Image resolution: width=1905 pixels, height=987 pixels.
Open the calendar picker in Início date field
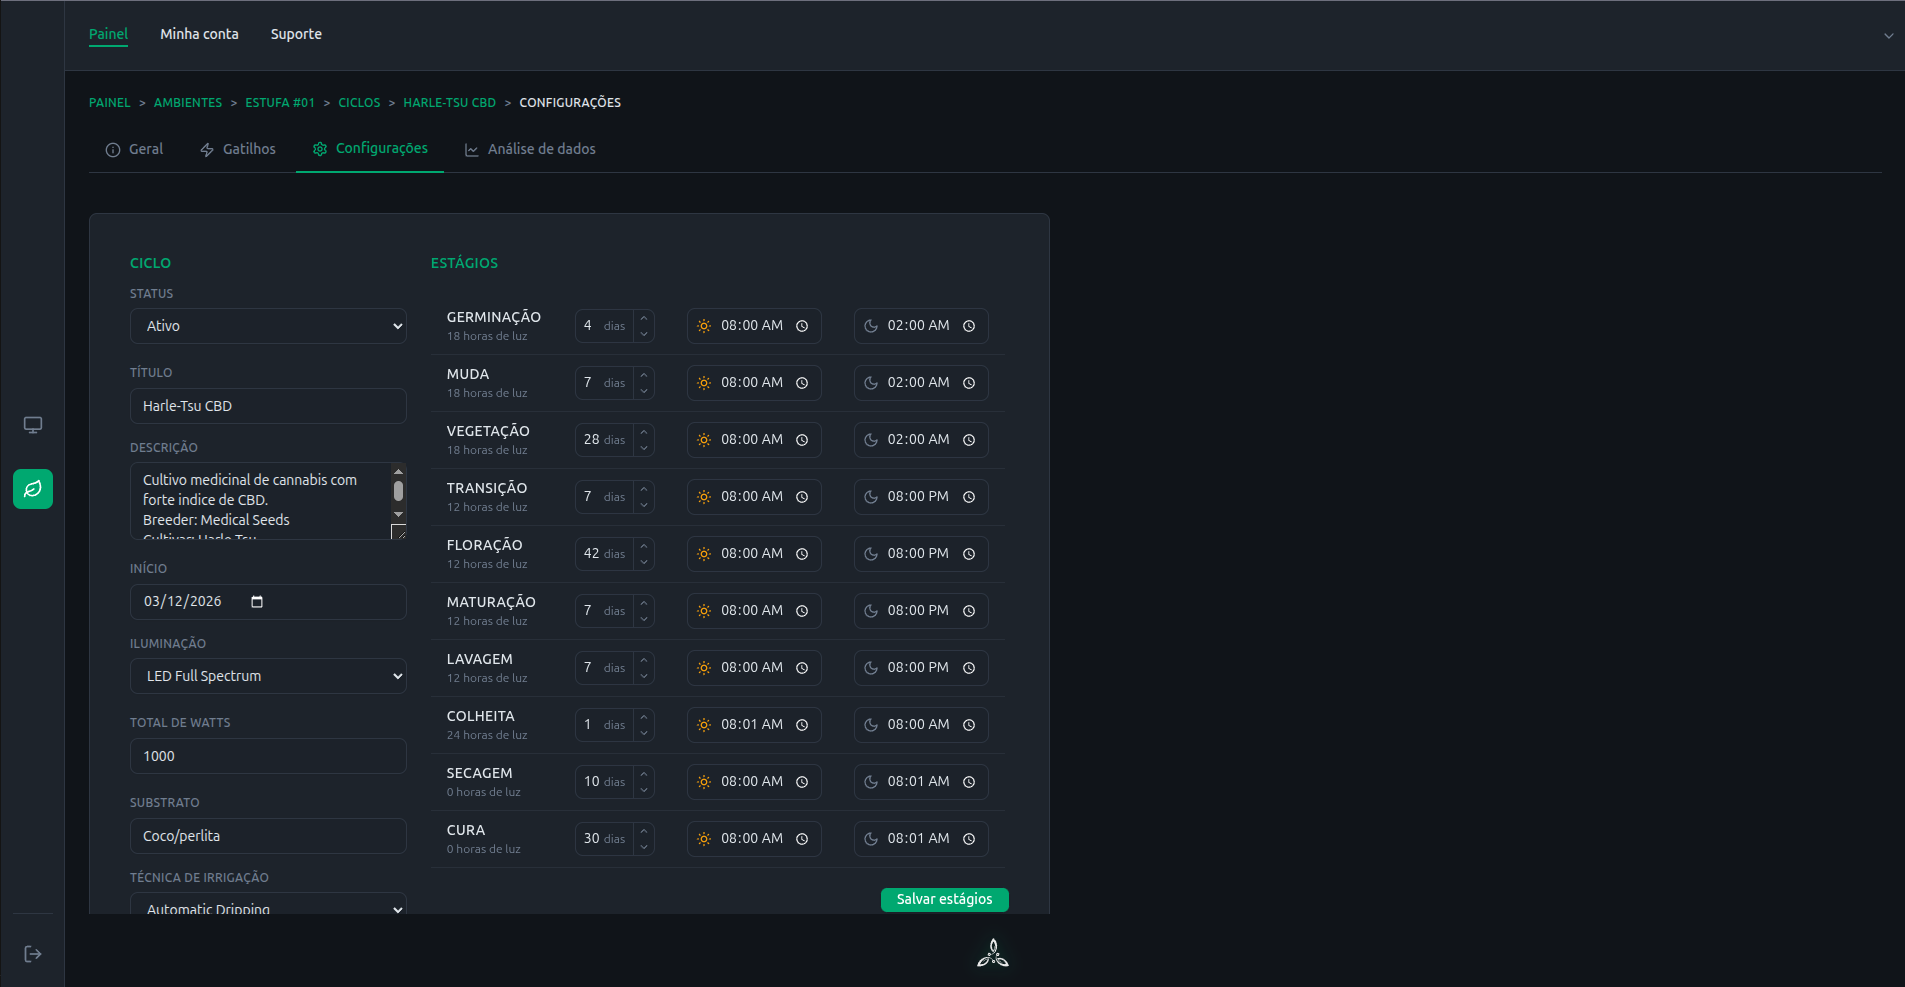tap(257, 601)
